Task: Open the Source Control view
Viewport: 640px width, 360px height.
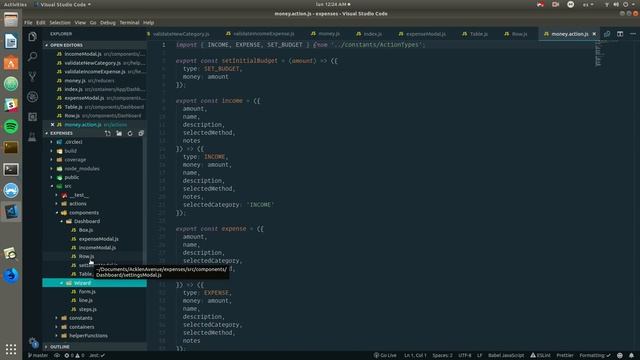Action: click(x=32, y=76)
